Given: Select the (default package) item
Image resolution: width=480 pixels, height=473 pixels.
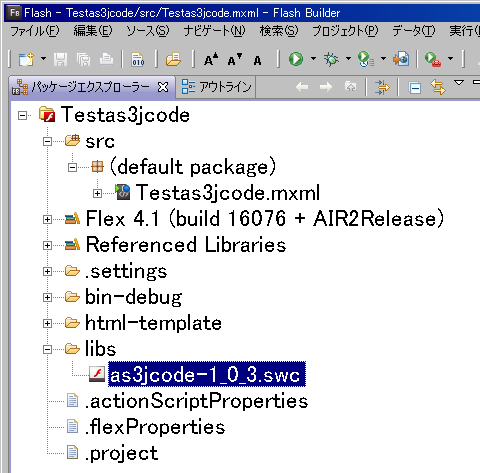Looking at the screenshot, I should pyautogui.click(x=193, y=167).
